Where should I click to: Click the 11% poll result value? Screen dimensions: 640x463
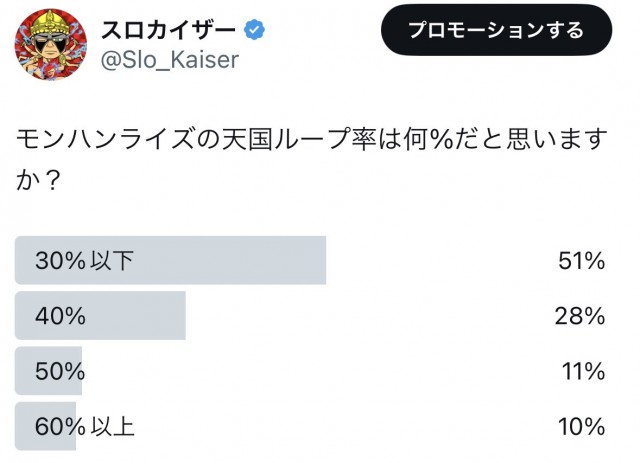(x=582, y=371)
